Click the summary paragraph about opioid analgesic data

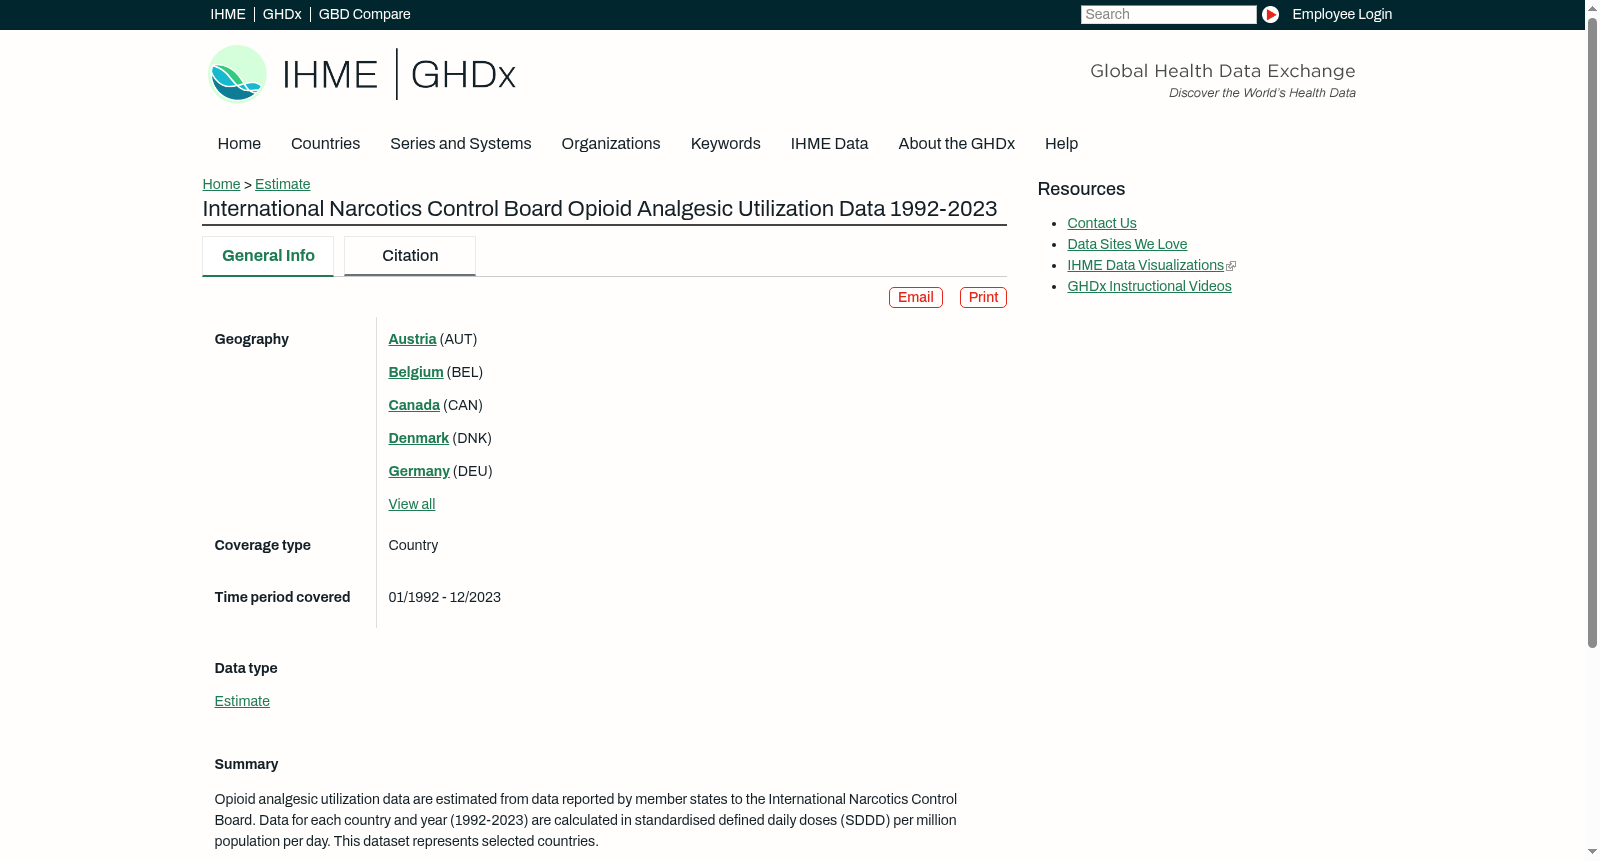[x=586, y=820]
